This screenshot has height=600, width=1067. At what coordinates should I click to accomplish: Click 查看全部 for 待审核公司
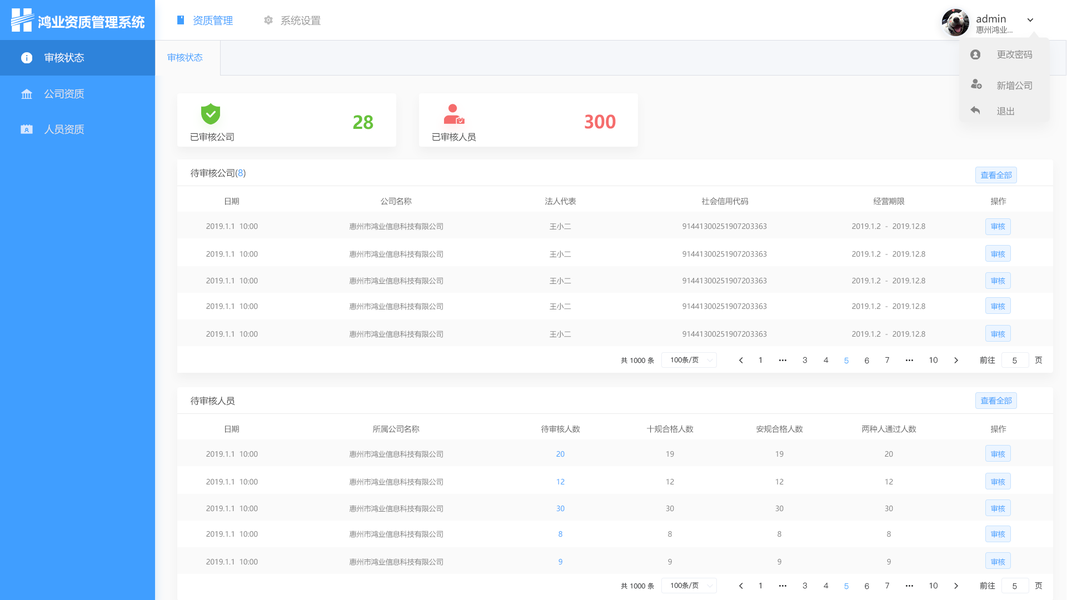996,175
